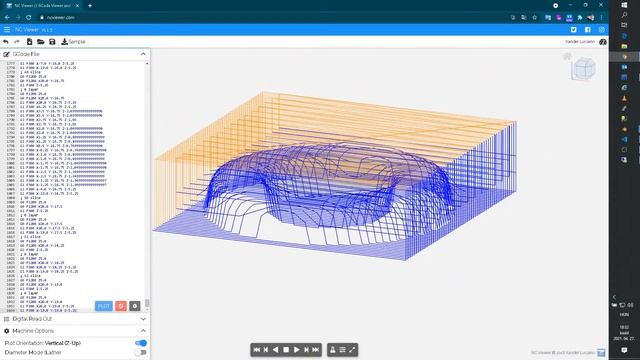Rewind to start of toolpath
Image resolution: width=640 pixels, height=360 pixels.
pos(257,350)
